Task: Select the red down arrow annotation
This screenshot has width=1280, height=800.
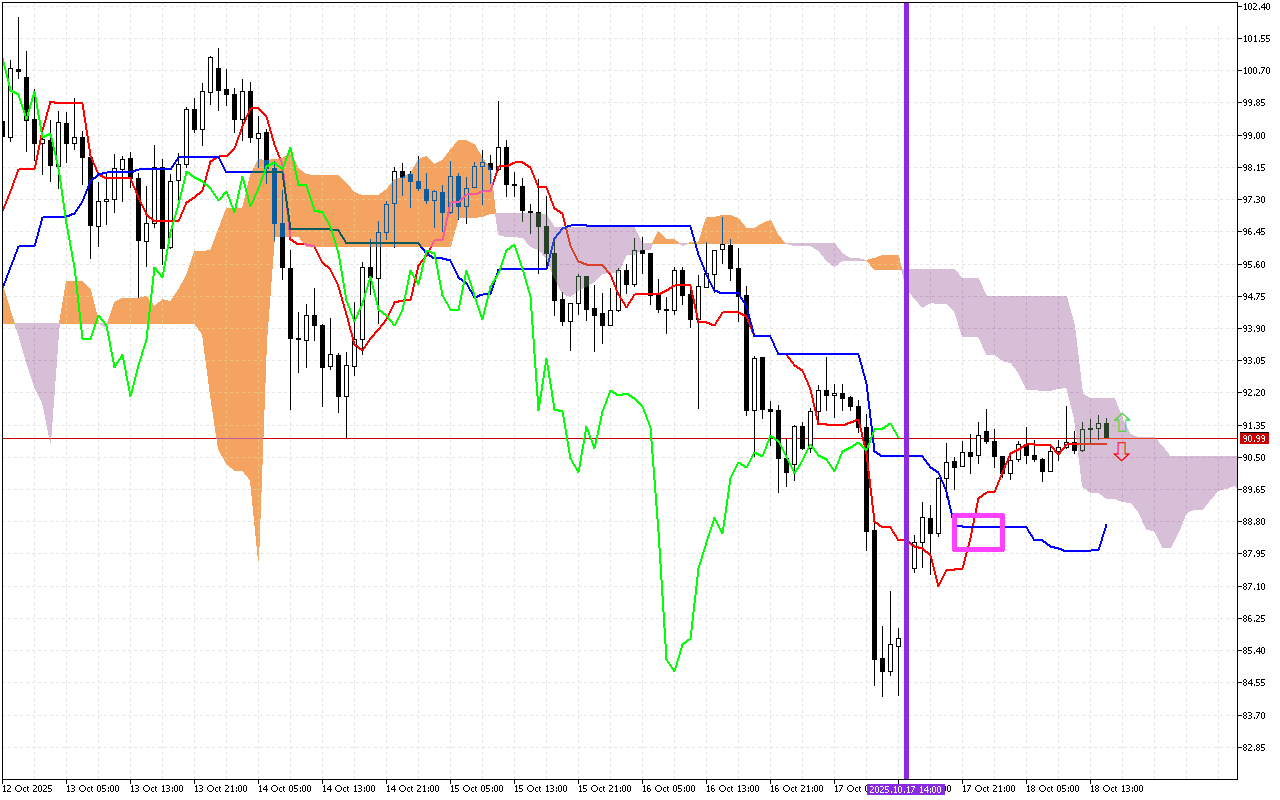Action: [x=1120, y=452]
